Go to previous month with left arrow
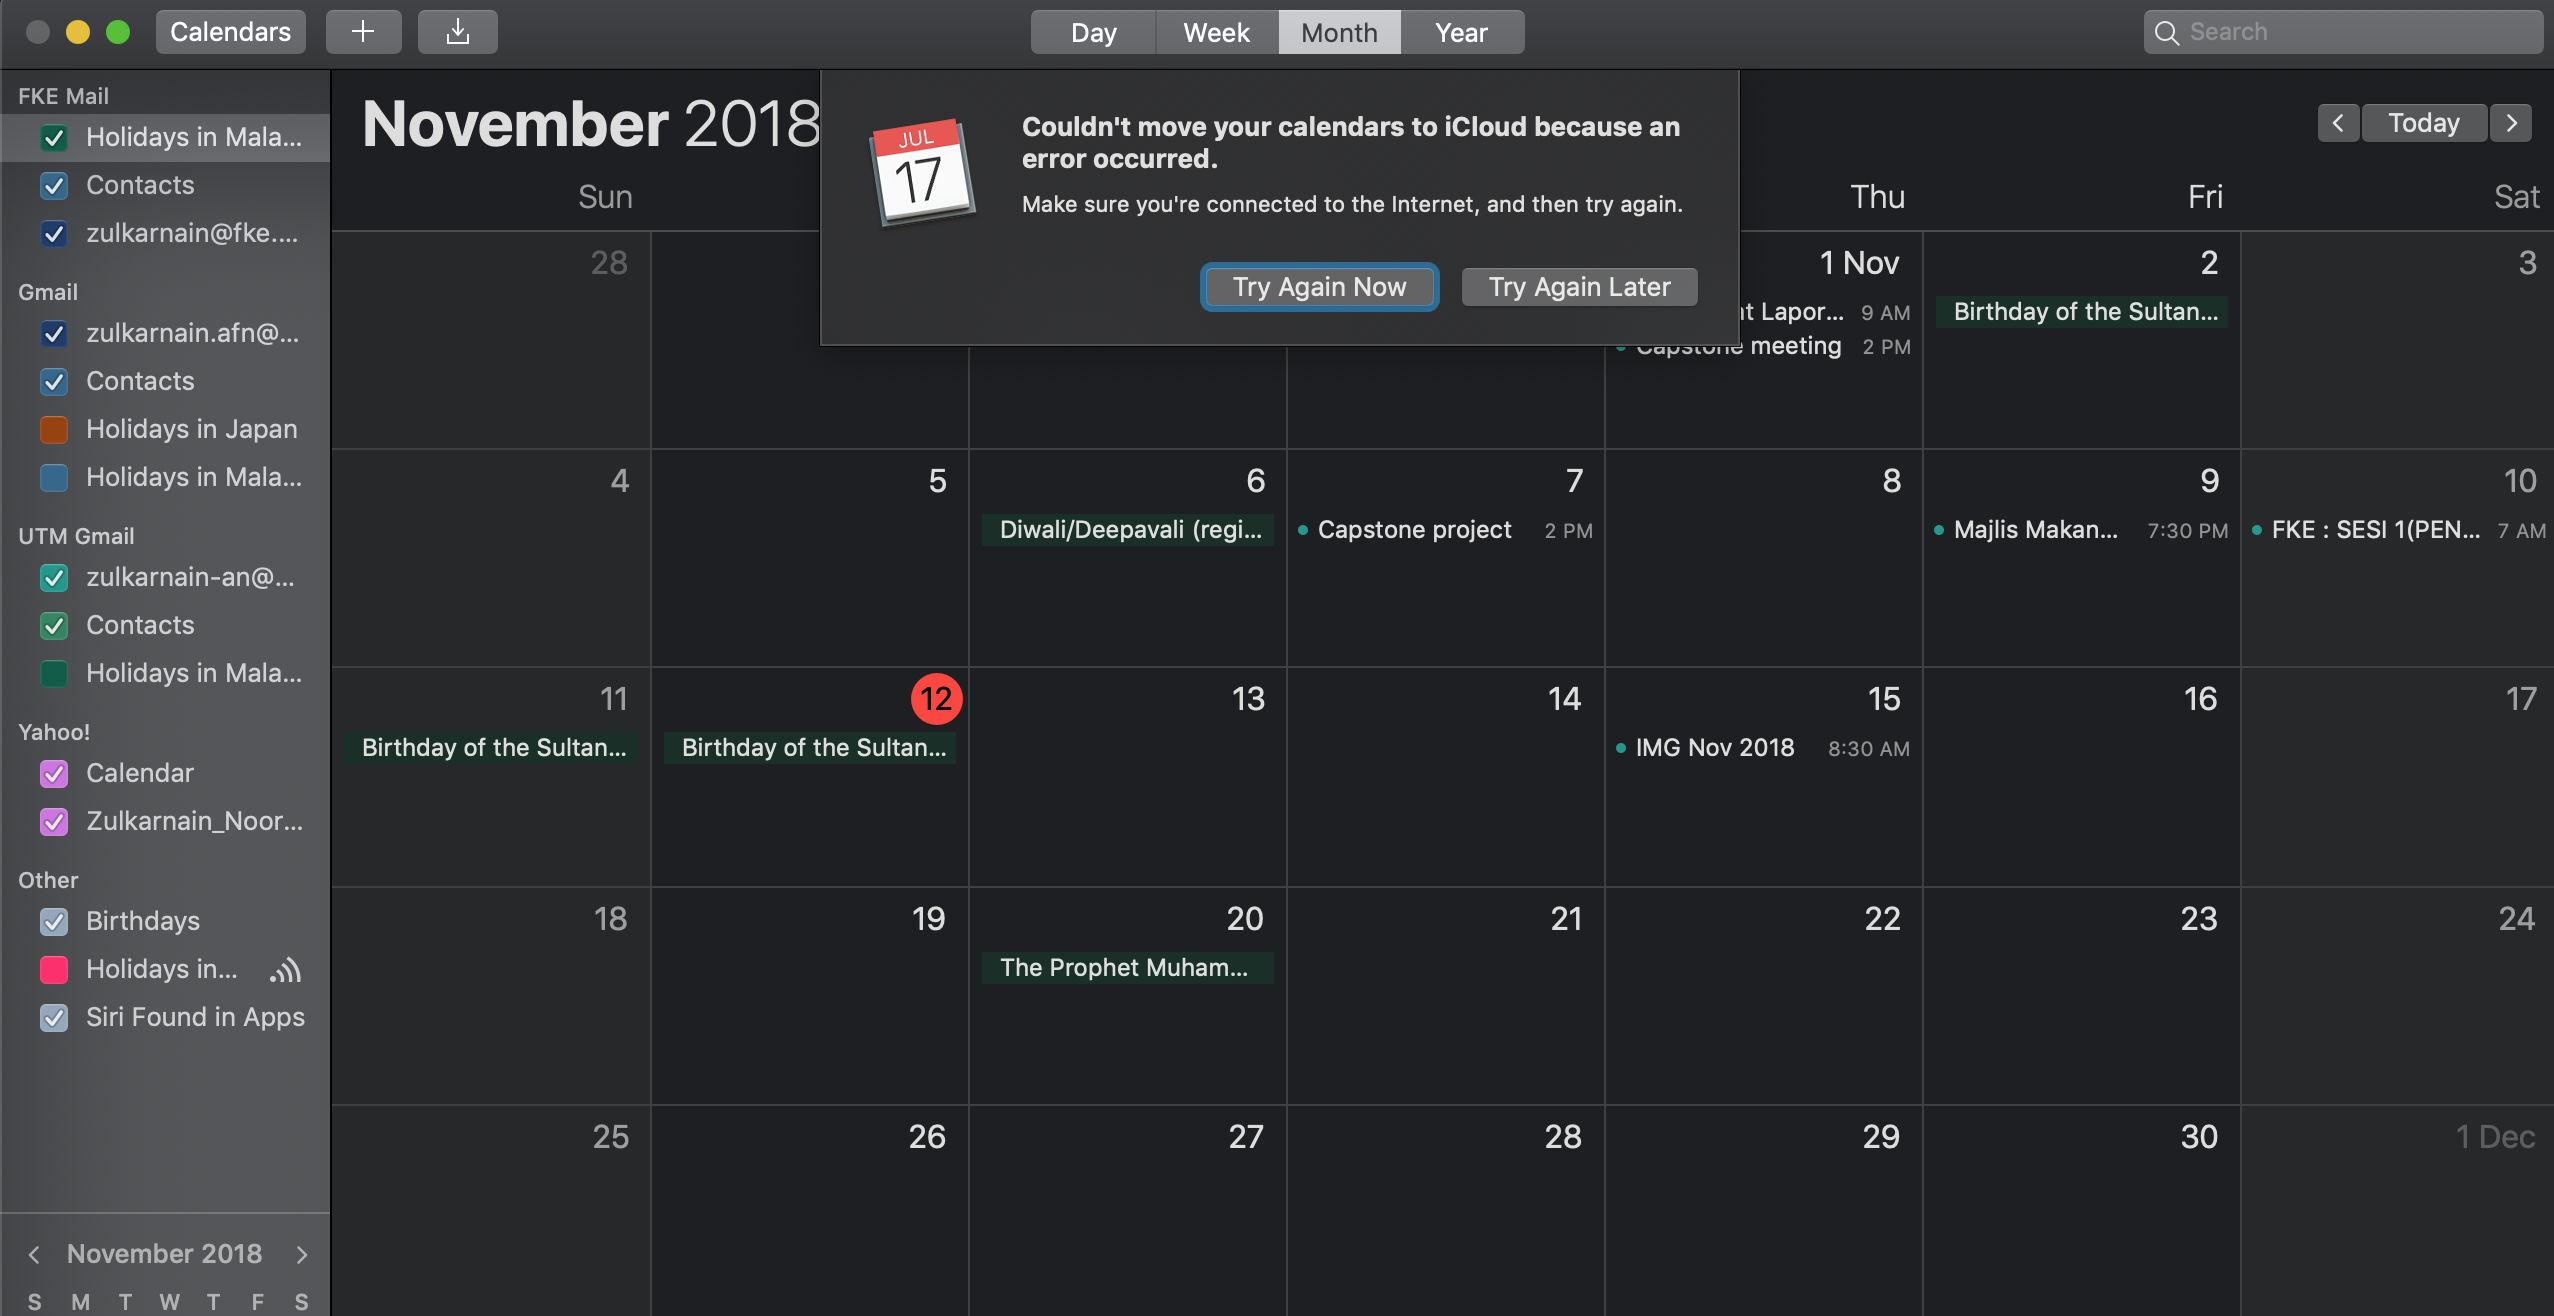This screenshot has width=2554, height=1316. click(x=2338, y=123)
